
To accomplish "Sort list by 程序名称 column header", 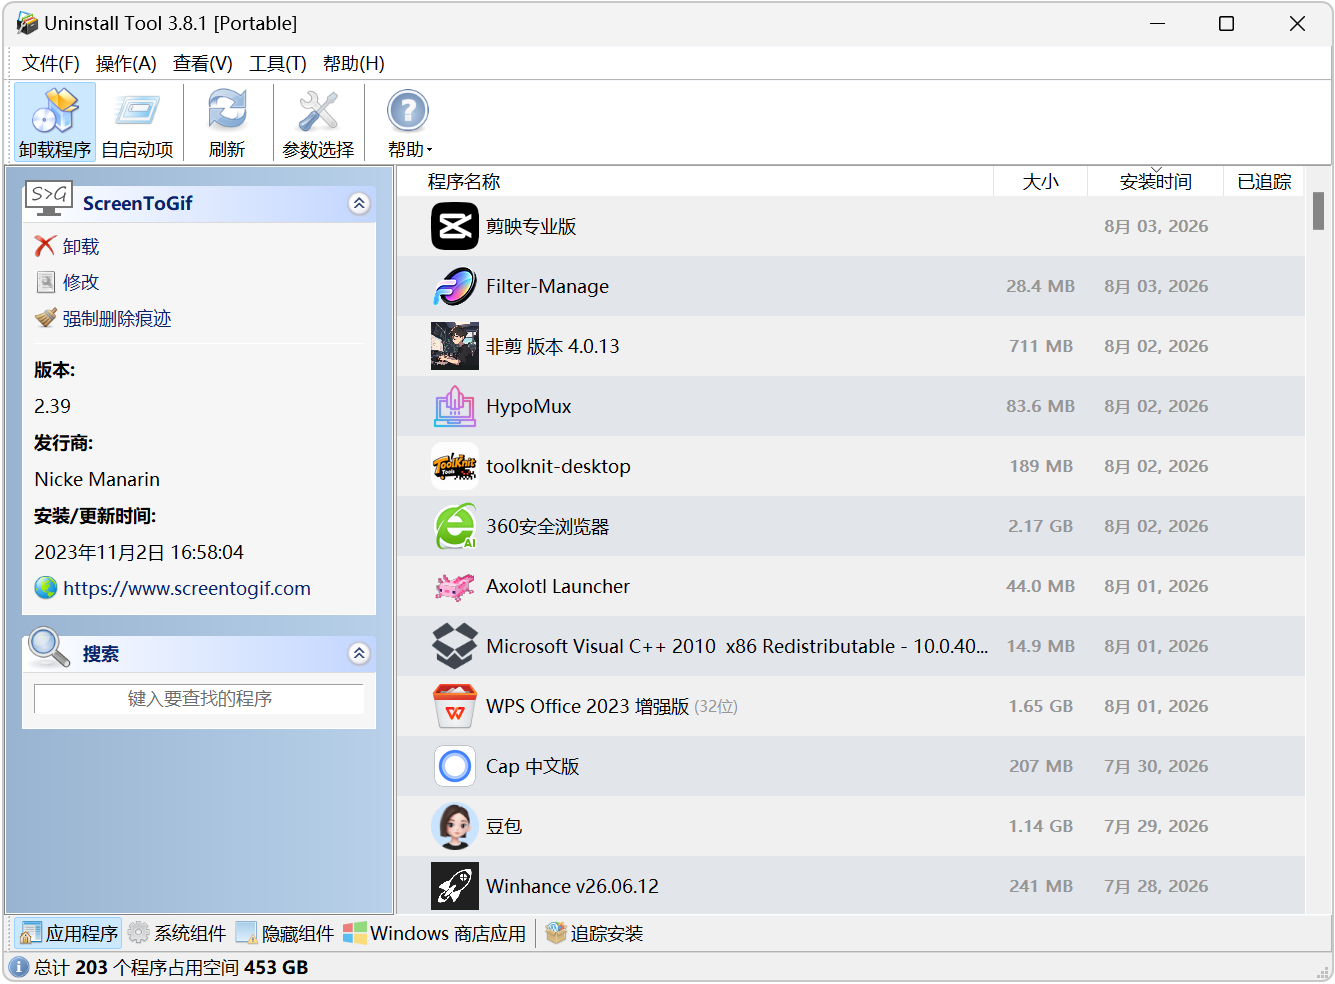I will click(695, 182).
